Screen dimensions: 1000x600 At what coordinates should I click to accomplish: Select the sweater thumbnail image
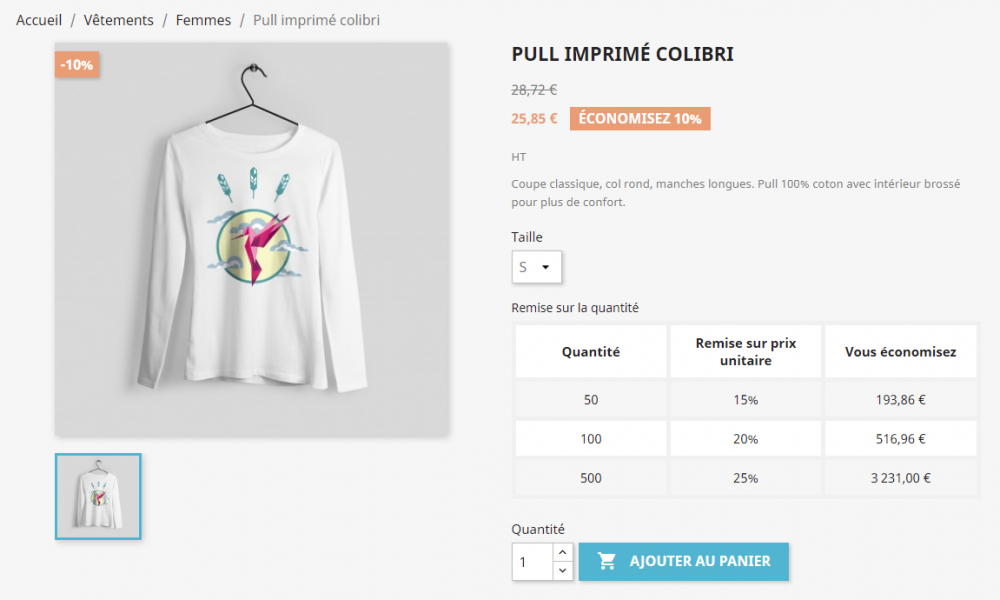point(98,496)
